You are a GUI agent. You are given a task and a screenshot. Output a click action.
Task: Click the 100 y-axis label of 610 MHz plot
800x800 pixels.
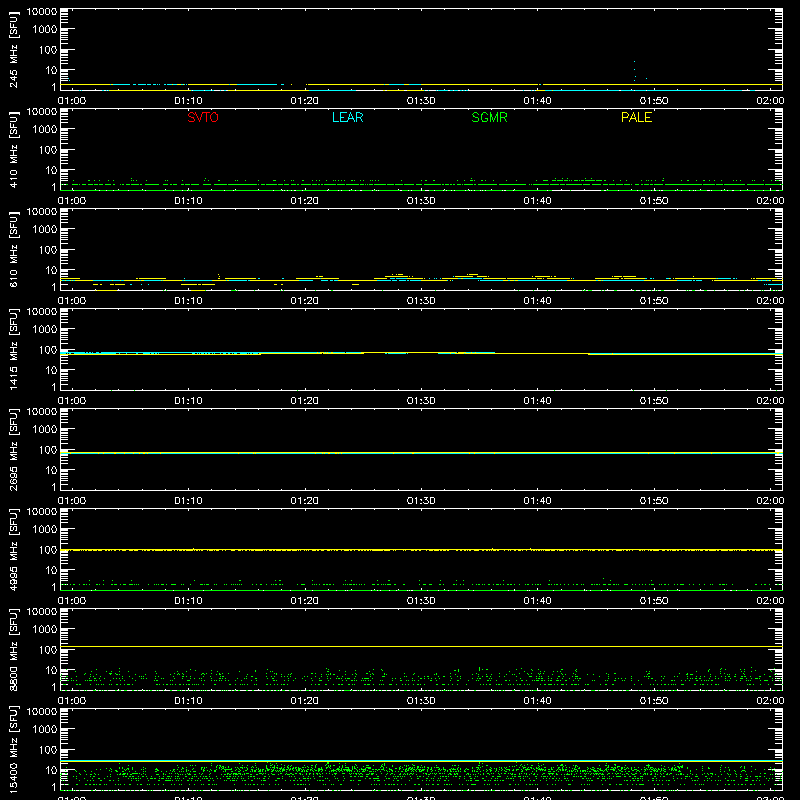48,250
